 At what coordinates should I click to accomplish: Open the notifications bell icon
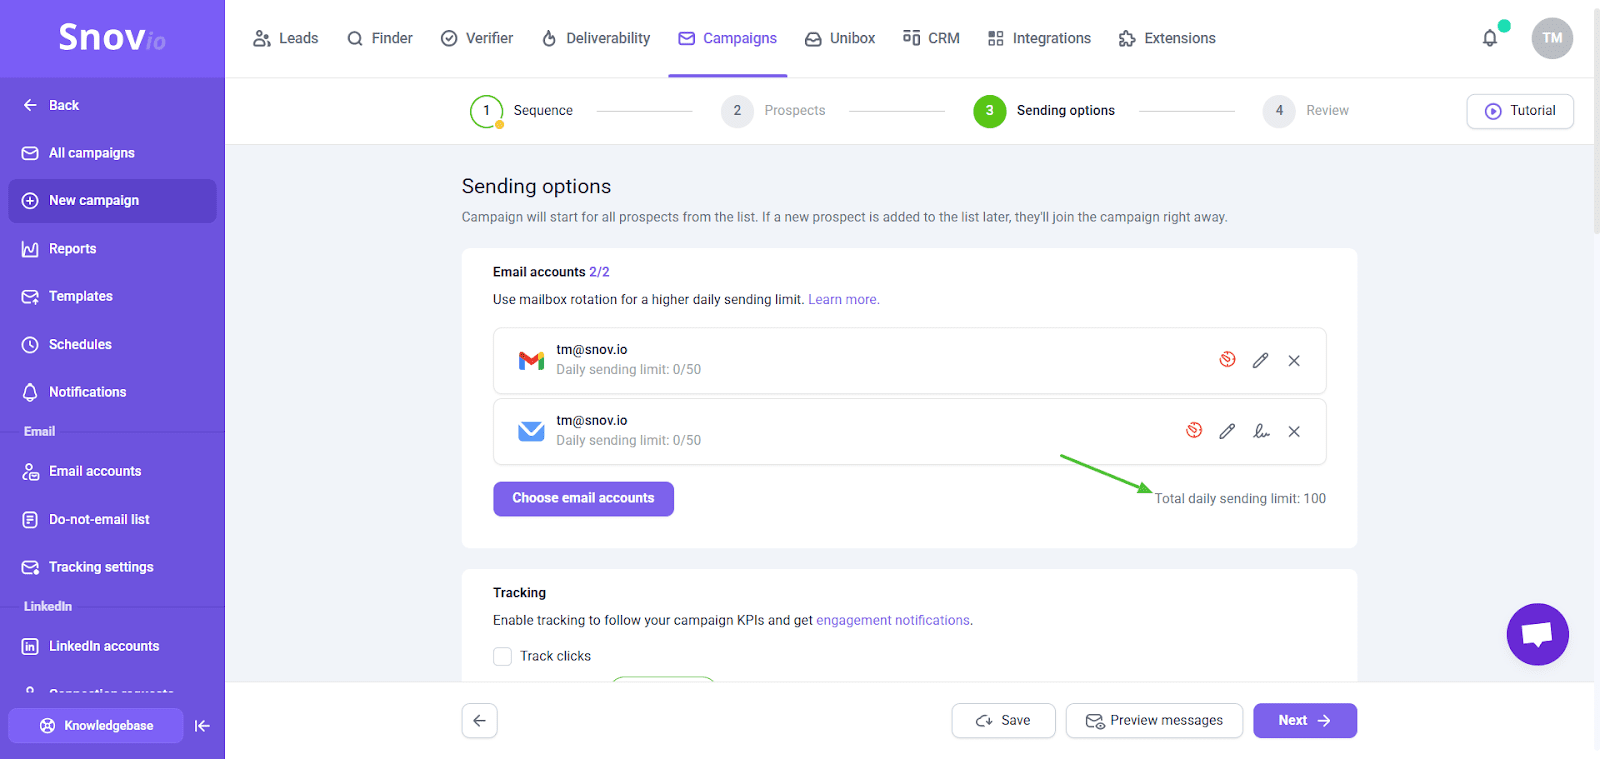(x=1490, y=38)
